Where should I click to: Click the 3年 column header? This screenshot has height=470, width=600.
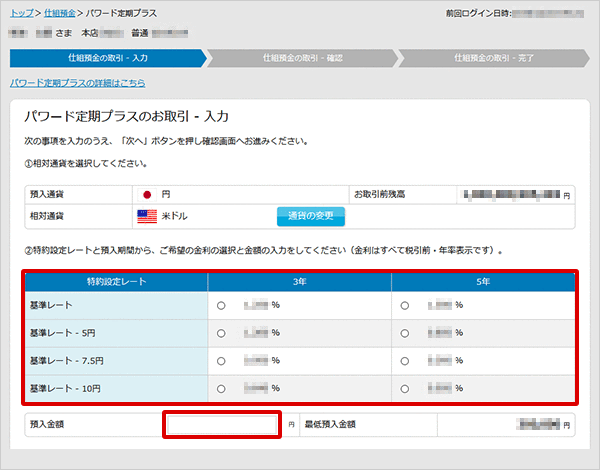tap(299, 282)
